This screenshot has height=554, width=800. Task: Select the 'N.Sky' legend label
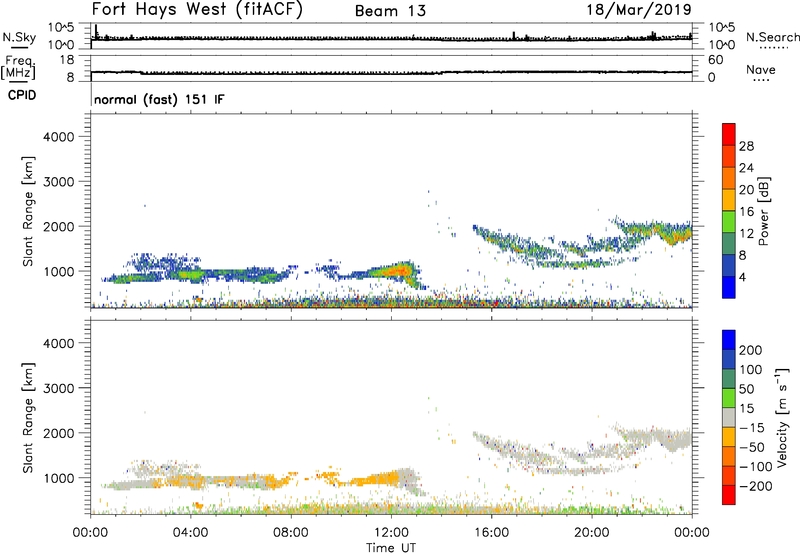coord(19,37)
